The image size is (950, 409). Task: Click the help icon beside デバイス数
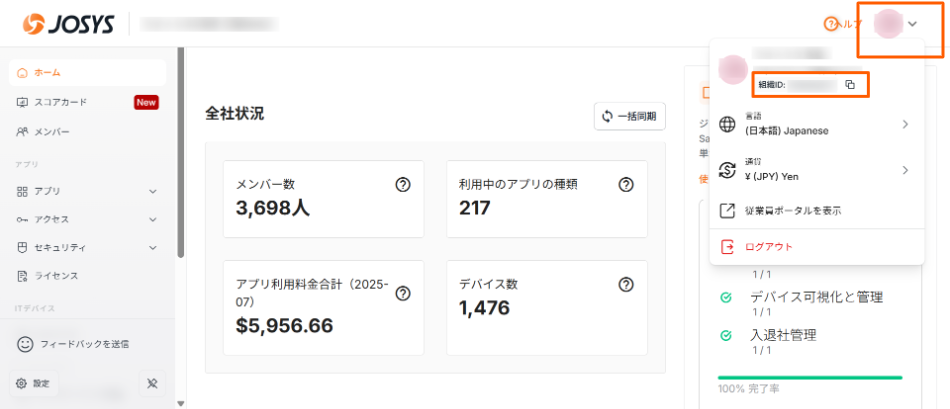(626, 284)
